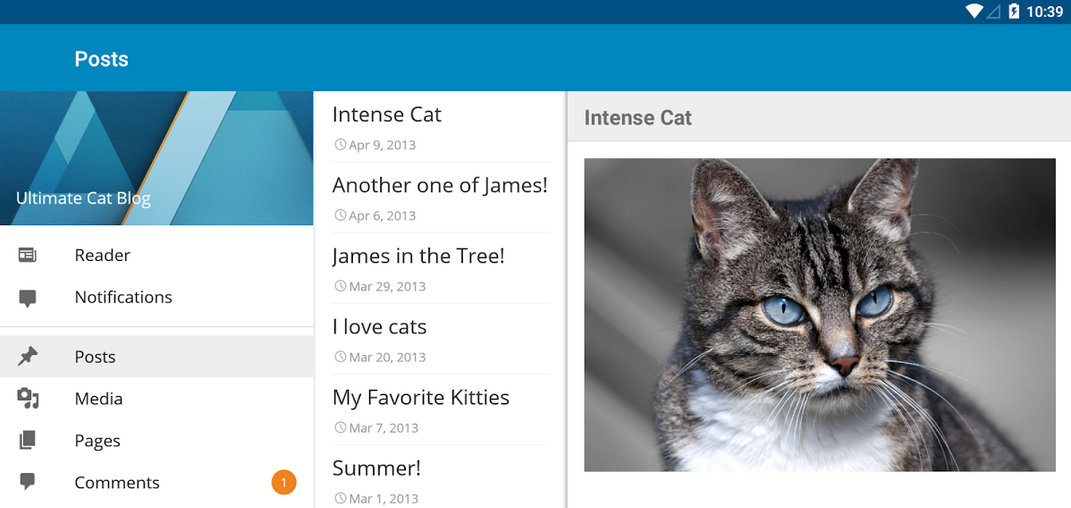Screen dimensions: 1071x508
Task: Go to Notifications in the sidebar
Action: point(156,297)
